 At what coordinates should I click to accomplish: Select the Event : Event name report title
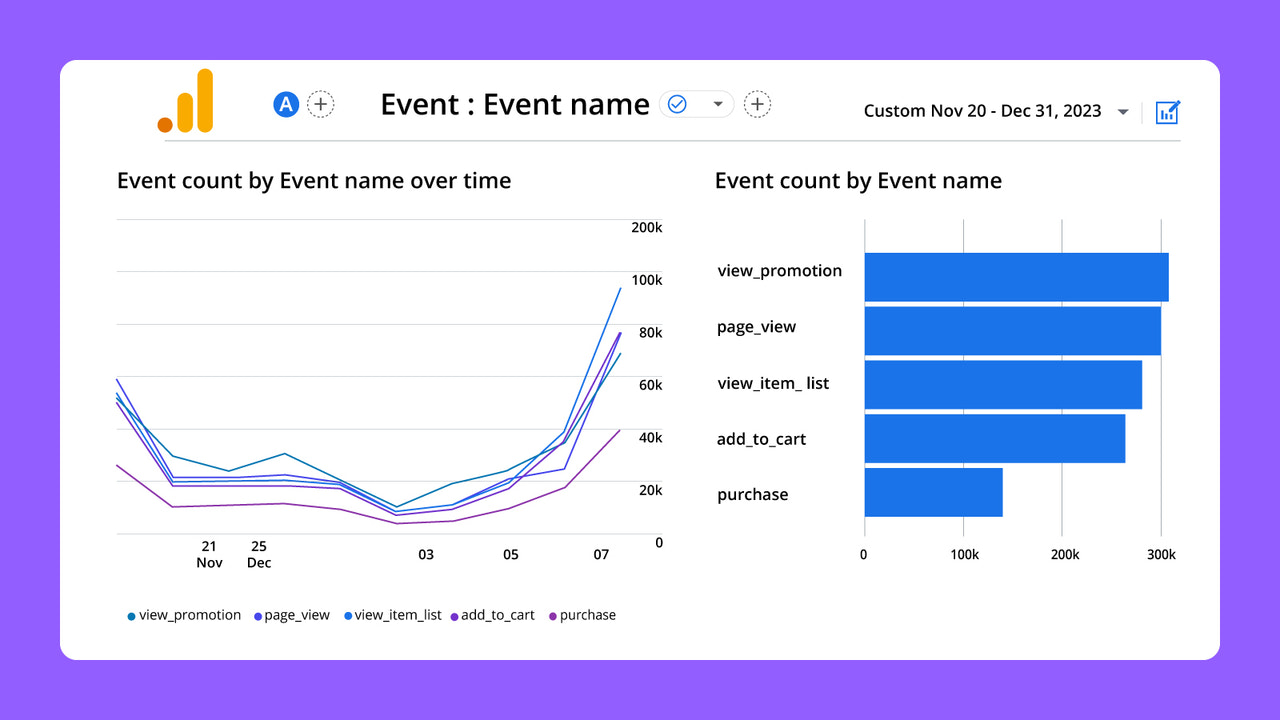click(x=514, y=104)
